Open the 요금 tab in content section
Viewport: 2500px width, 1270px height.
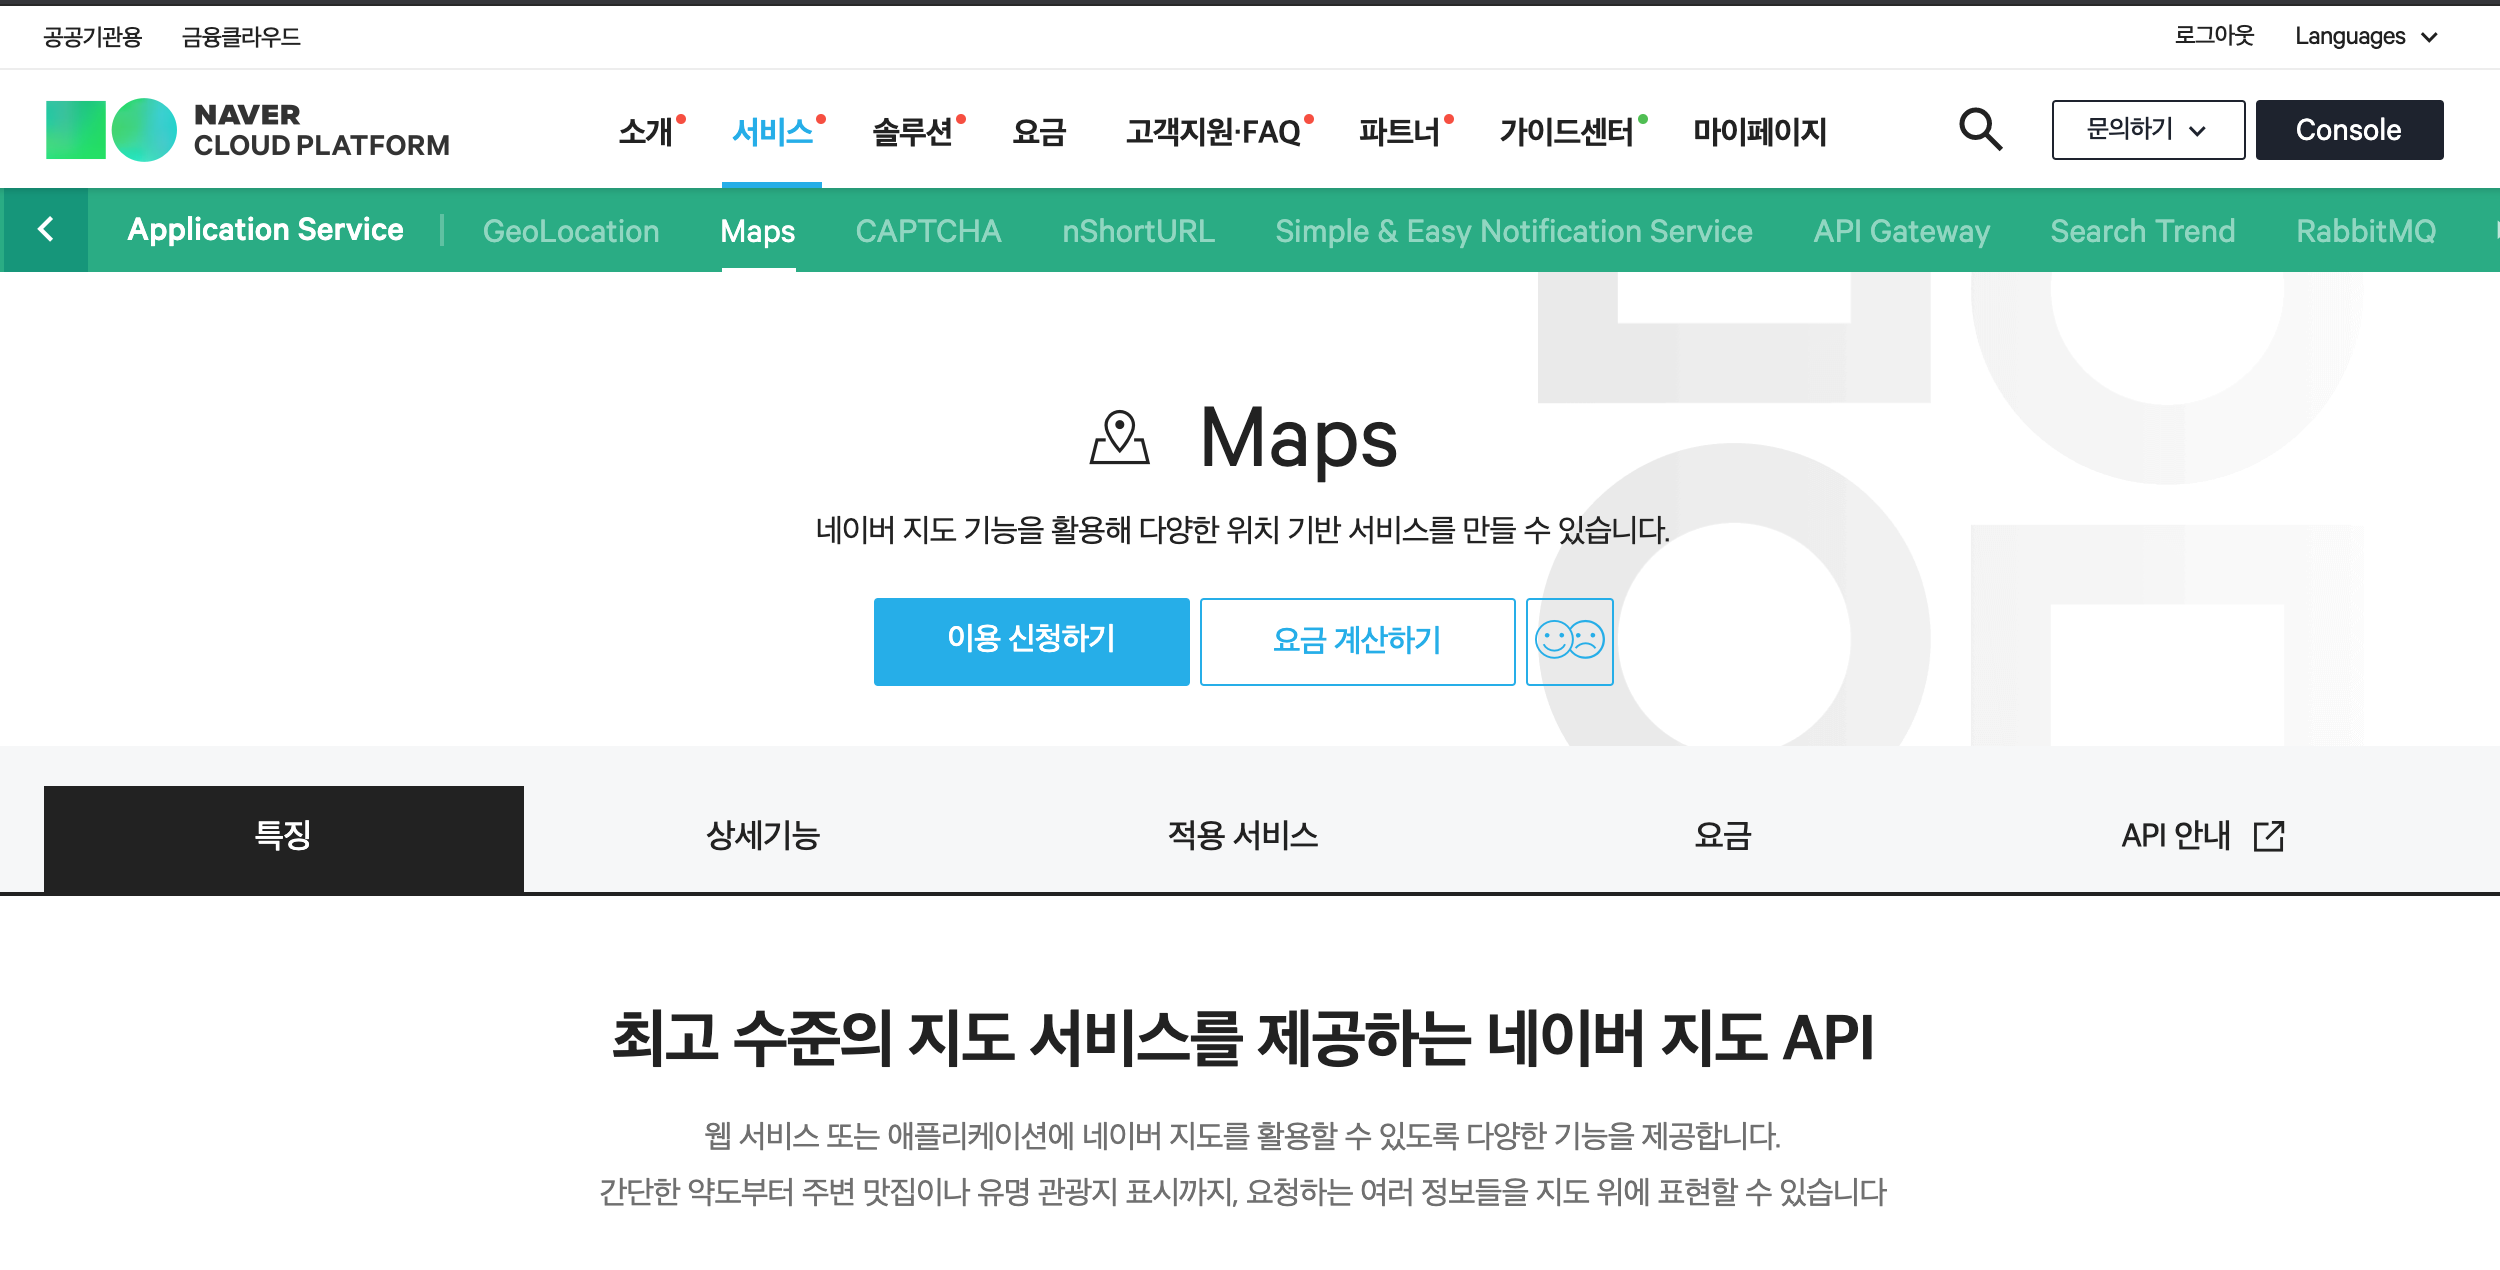(x=1723, y=836)
